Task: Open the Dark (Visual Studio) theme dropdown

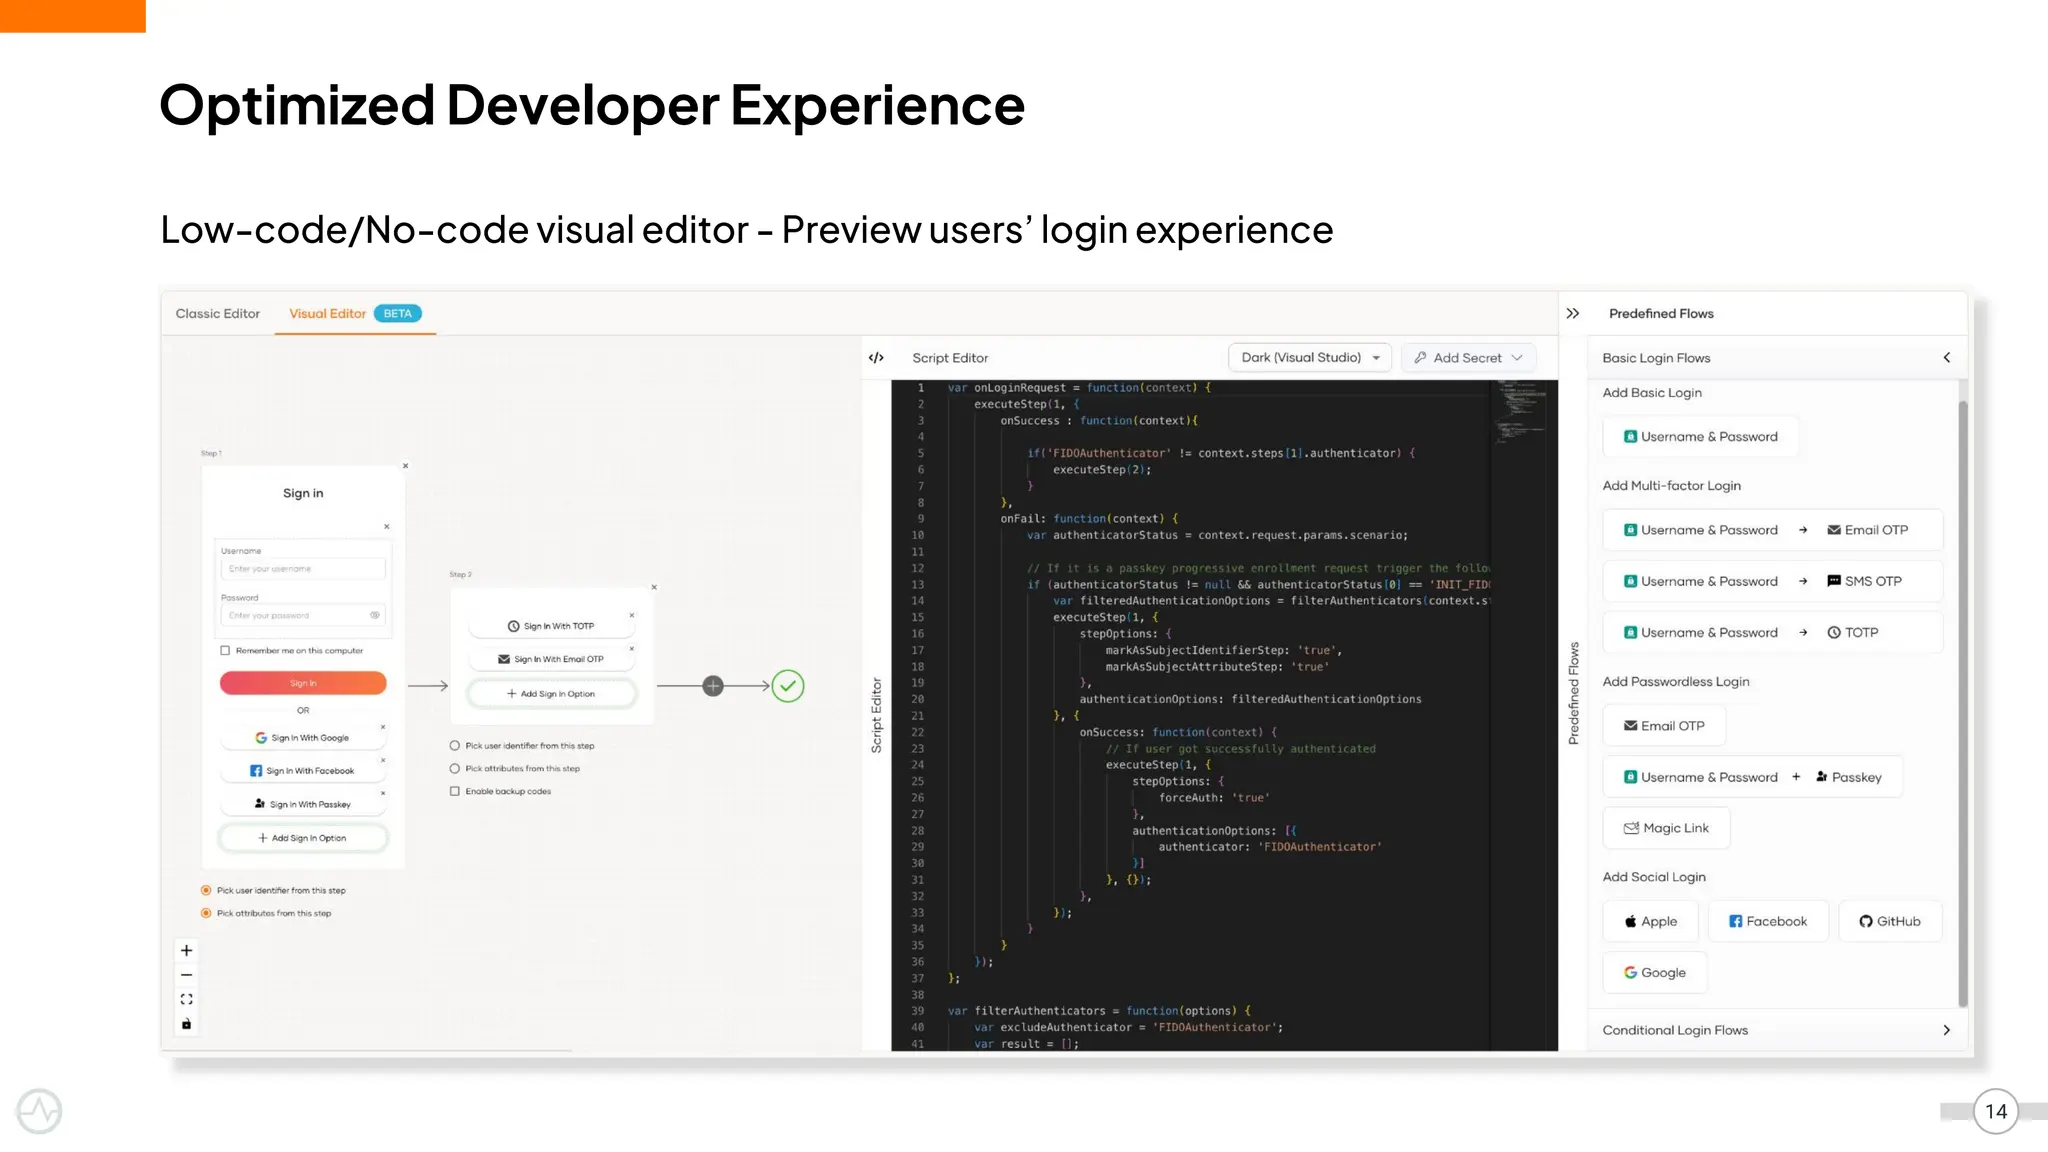Action: (1310, 358)
